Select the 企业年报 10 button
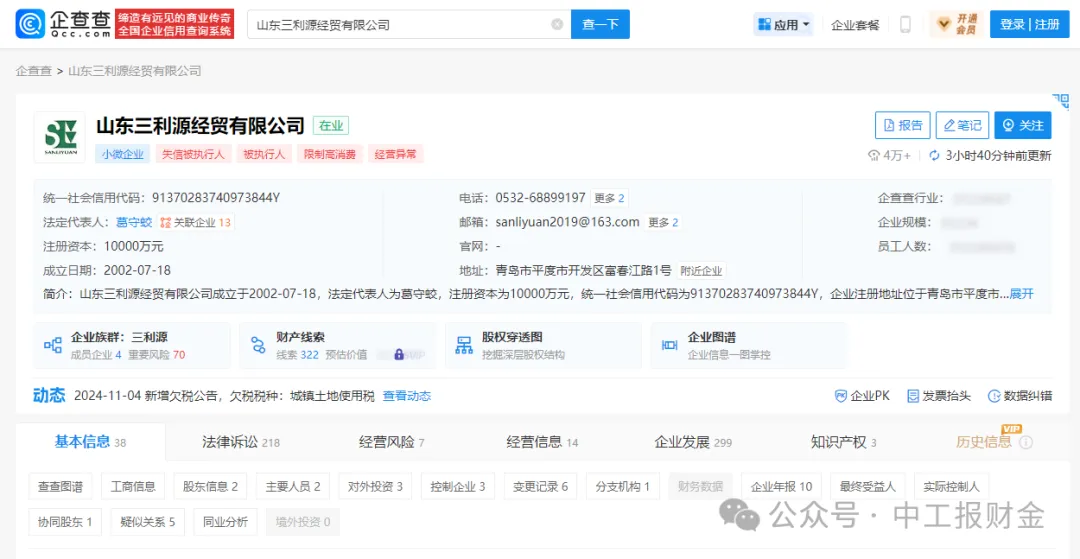The width and height of the screenshot is (1080, 559). (x=781, y=487)
